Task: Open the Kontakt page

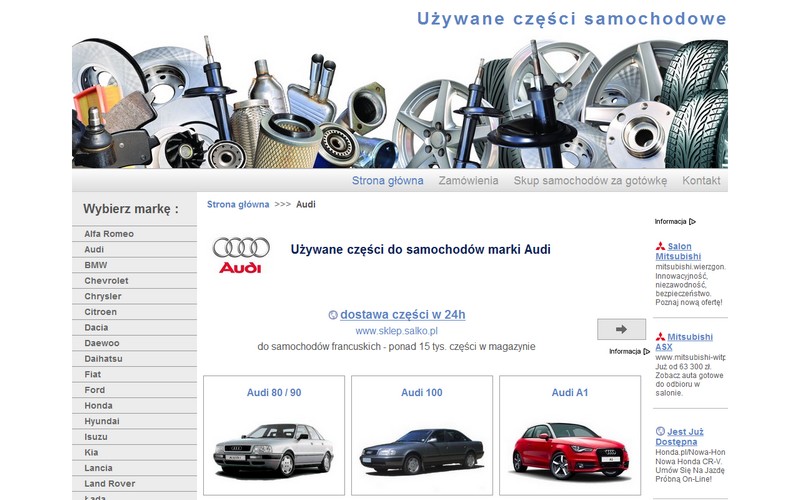Action: [701, 181]
